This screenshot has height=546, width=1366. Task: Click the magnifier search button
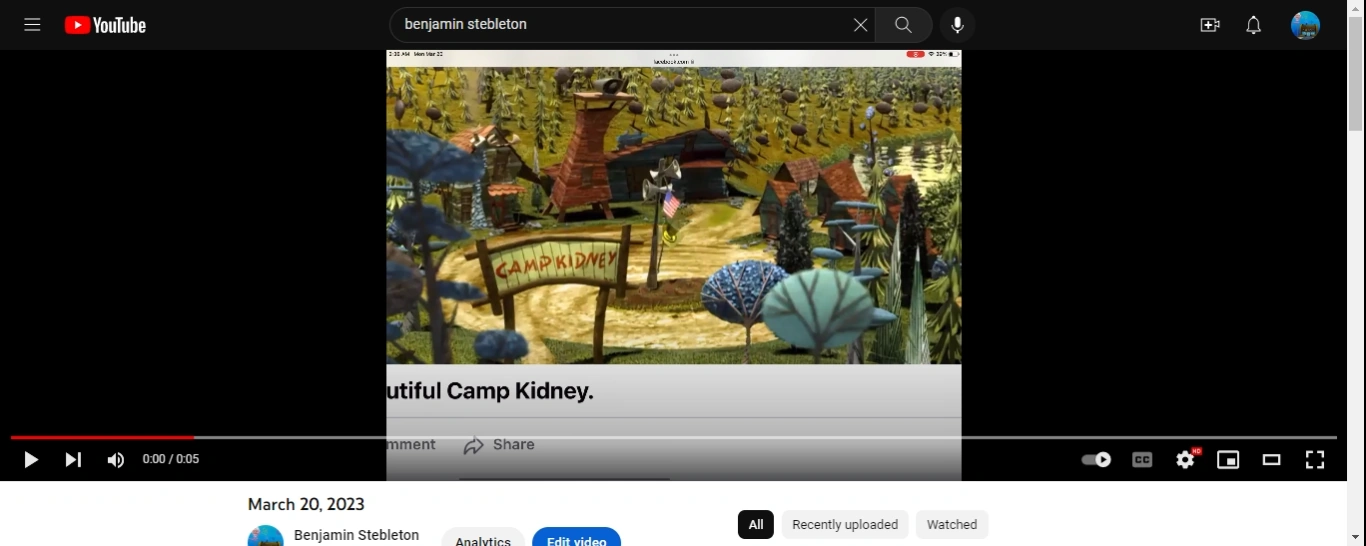coord(904,25)
